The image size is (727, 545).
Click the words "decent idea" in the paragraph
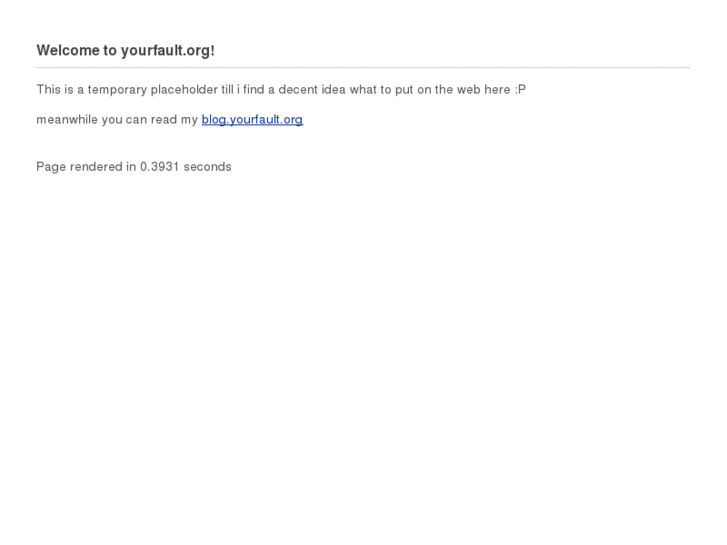click(x=312, y=90)
